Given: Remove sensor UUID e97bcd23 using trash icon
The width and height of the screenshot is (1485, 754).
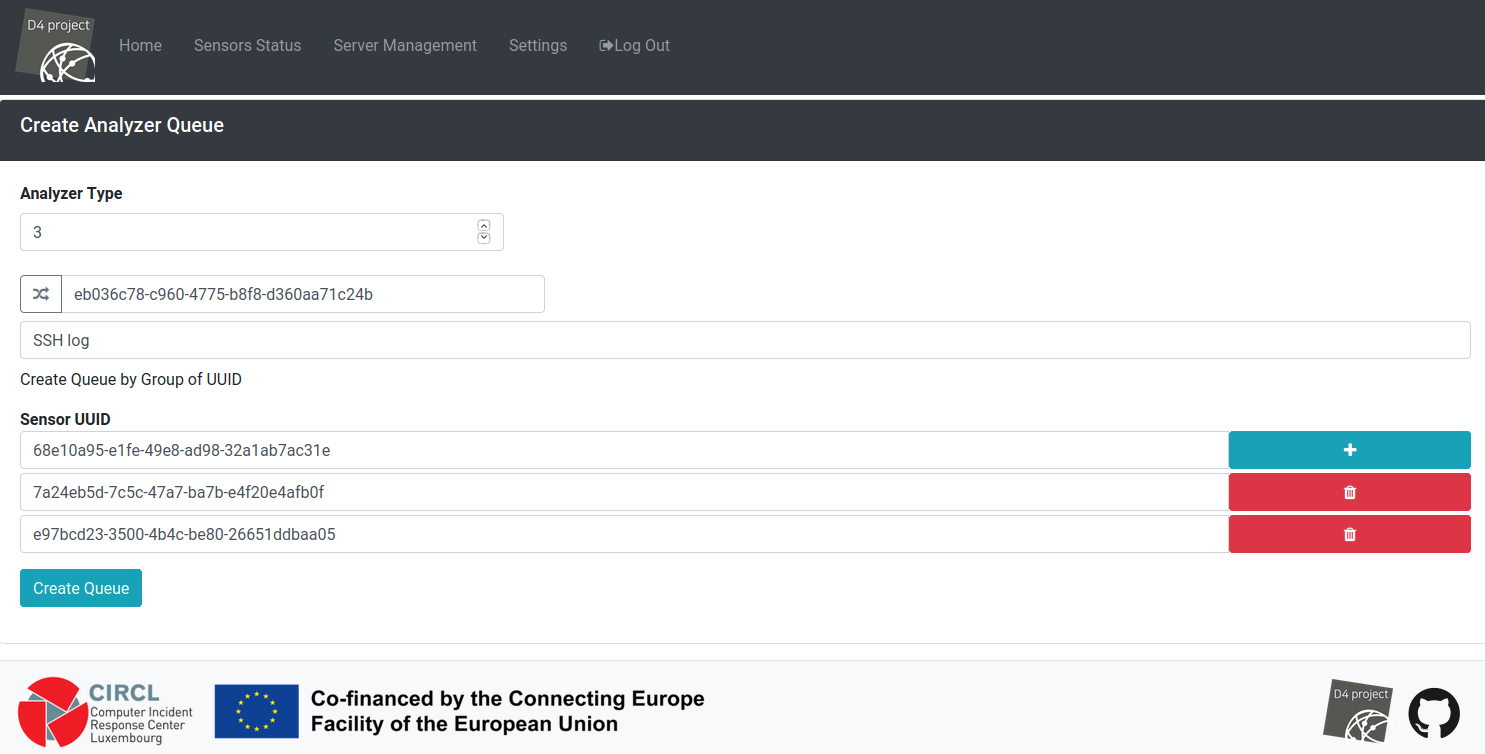Looking at the screenshot, I should click(x=1349, y=534).
